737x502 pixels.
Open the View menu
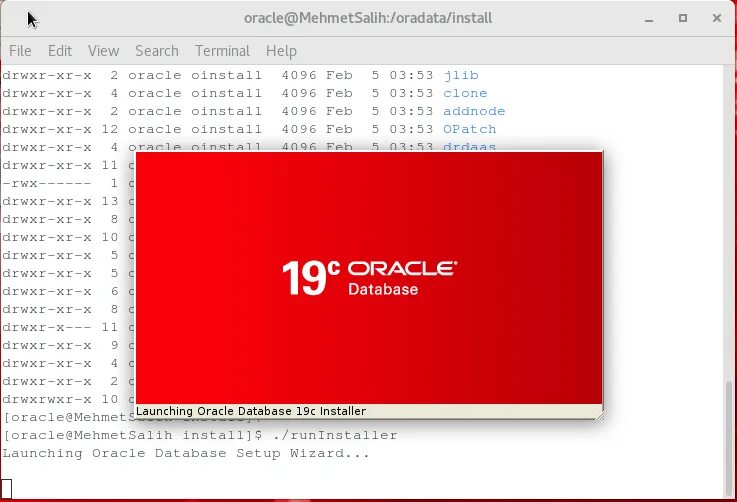103,51
